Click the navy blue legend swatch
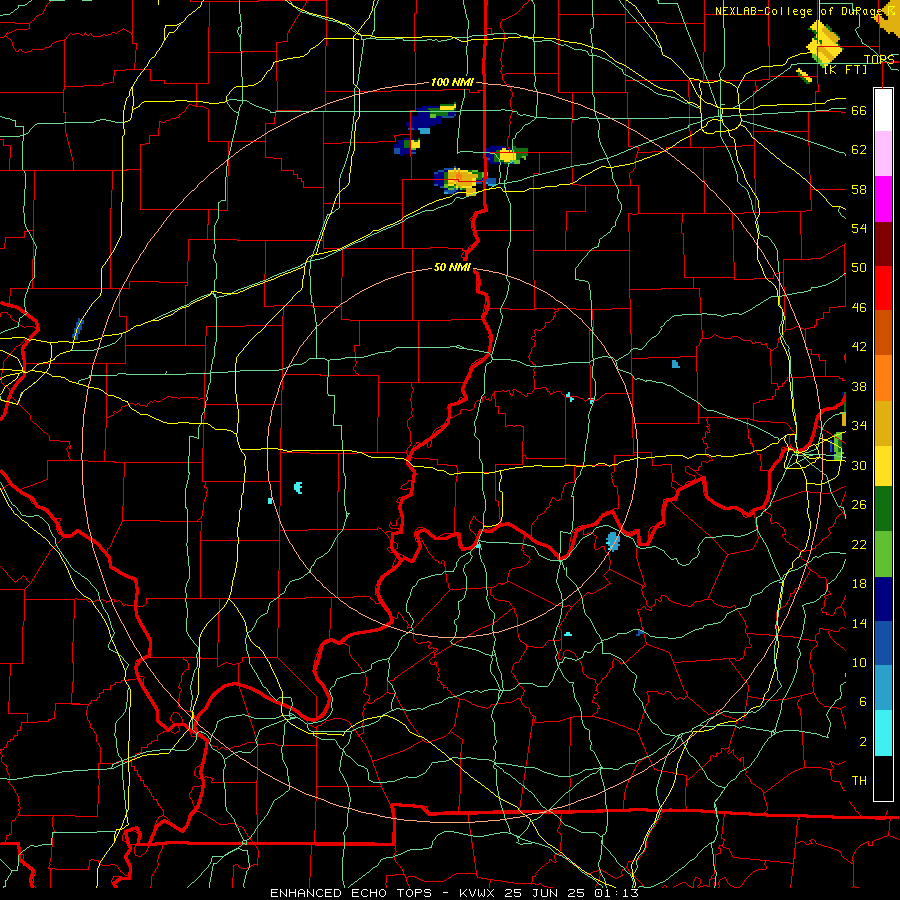900x900 pixels. coord(883,599)
